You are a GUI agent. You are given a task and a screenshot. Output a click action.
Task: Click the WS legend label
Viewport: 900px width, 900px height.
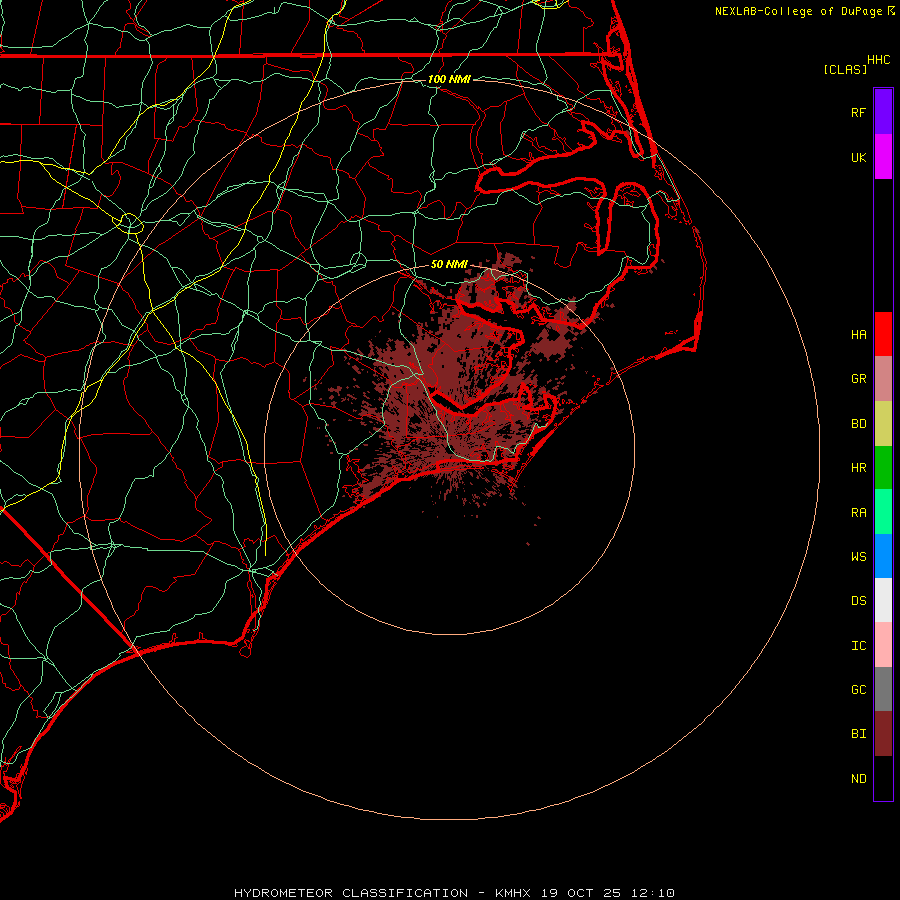pyautogui.click(x=858, y=557)
